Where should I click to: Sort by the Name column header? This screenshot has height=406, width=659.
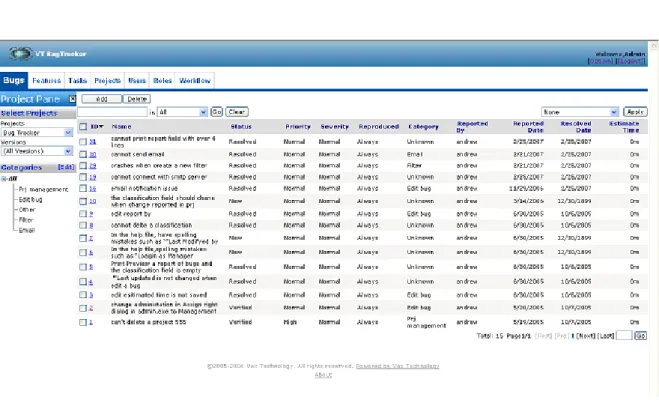pyautogui.click(x=121, y=127)
